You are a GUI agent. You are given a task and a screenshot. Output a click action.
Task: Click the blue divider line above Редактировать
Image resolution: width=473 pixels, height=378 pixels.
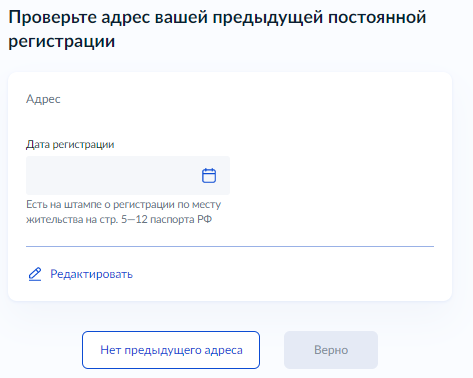[x=230, y=246]
